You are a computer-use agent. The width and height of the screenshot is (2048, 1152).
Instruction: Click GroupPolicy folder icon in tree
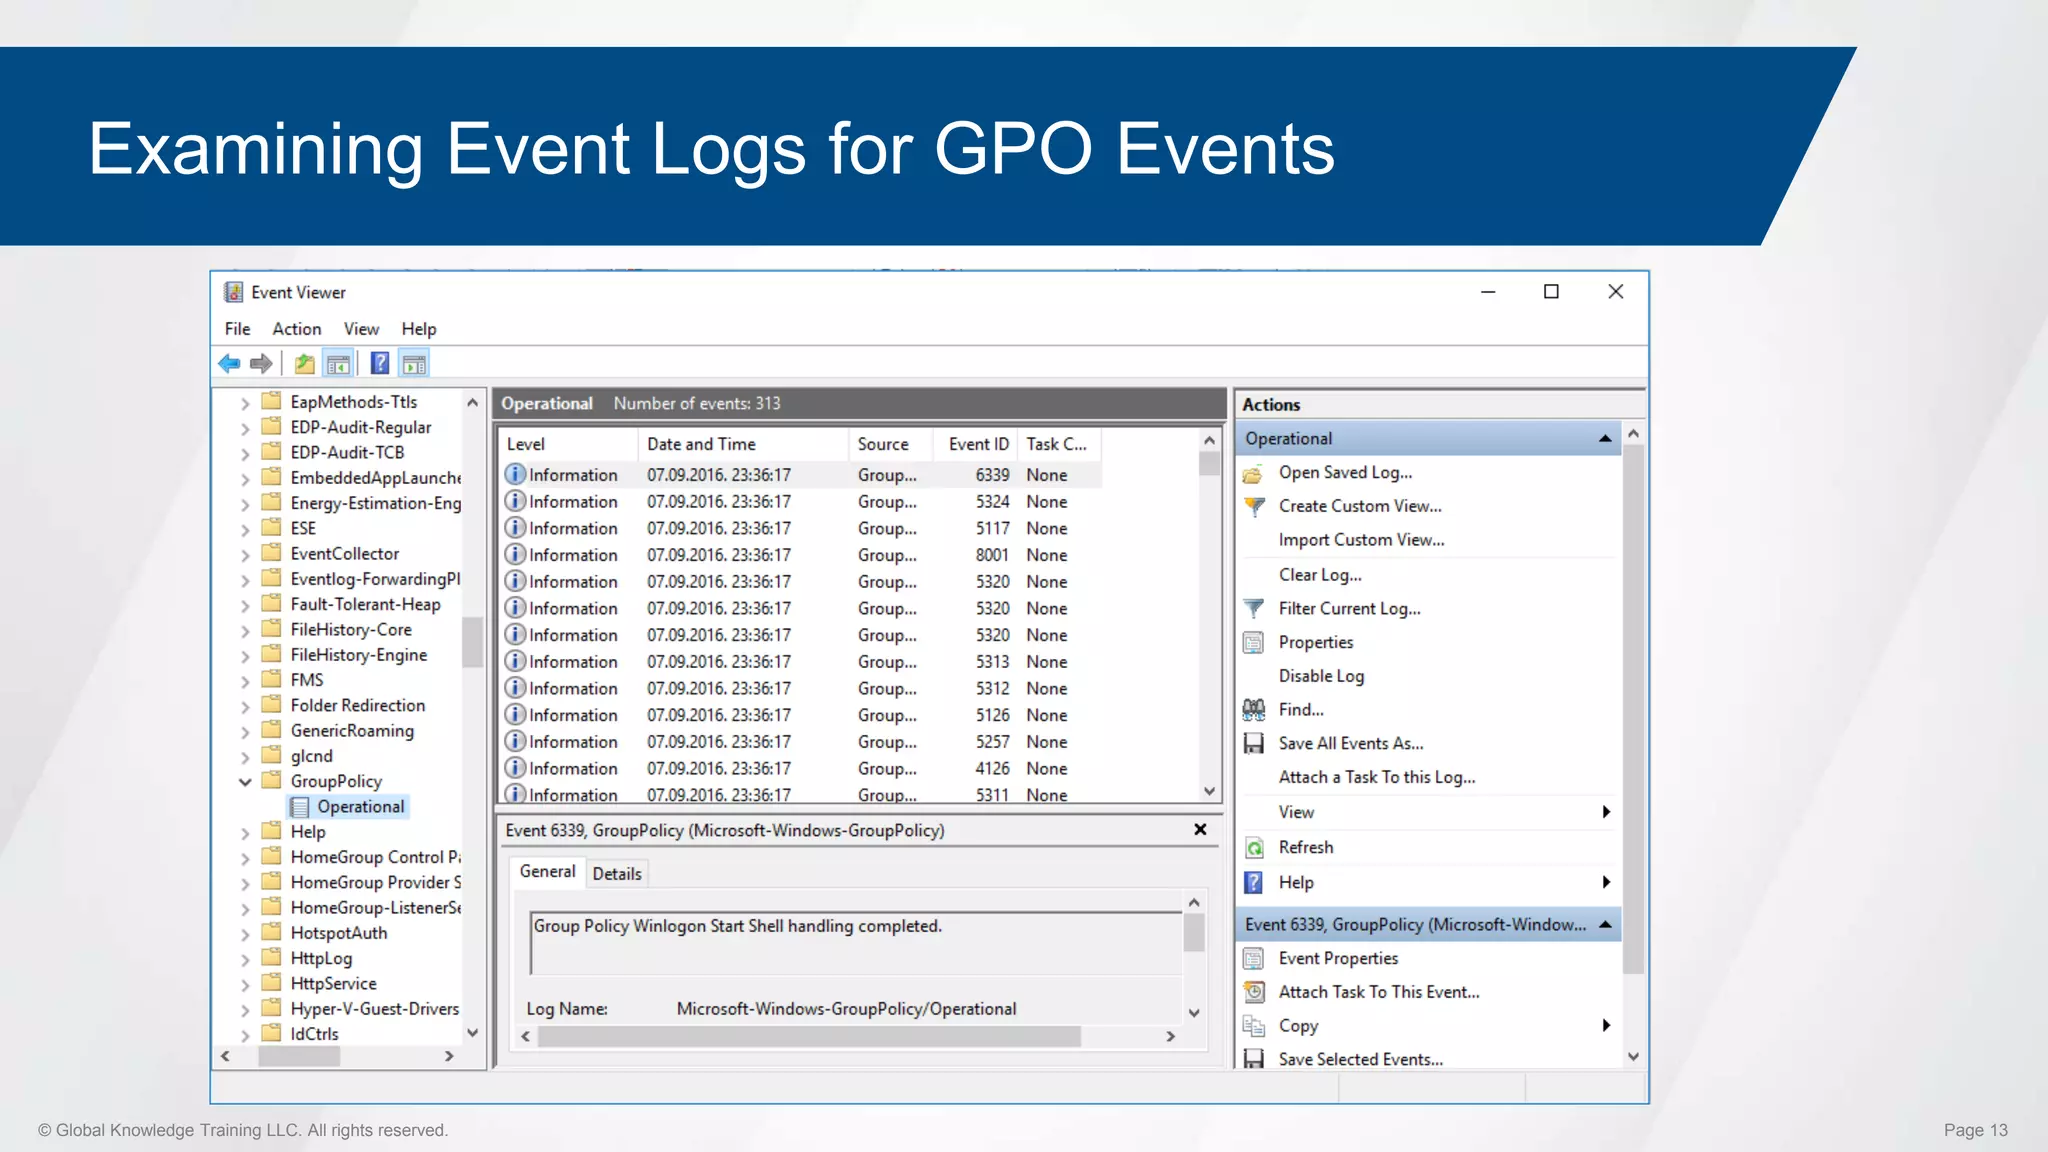point(271,781)
